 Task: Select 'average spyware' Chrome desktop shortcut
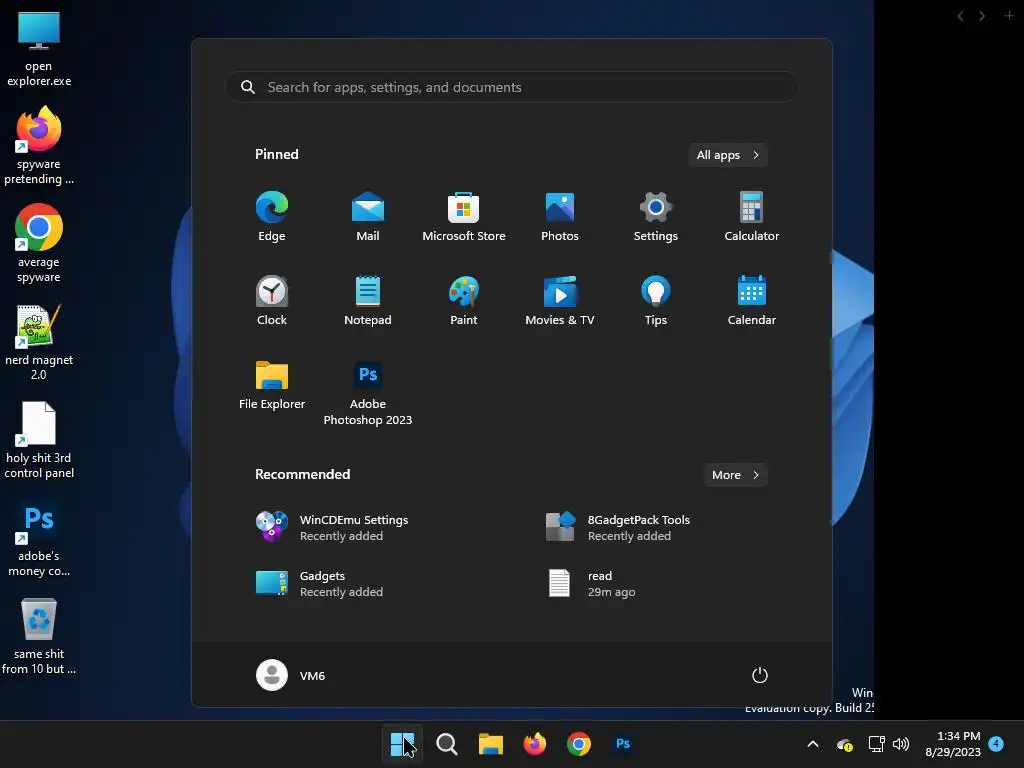(x=39, y=244)
